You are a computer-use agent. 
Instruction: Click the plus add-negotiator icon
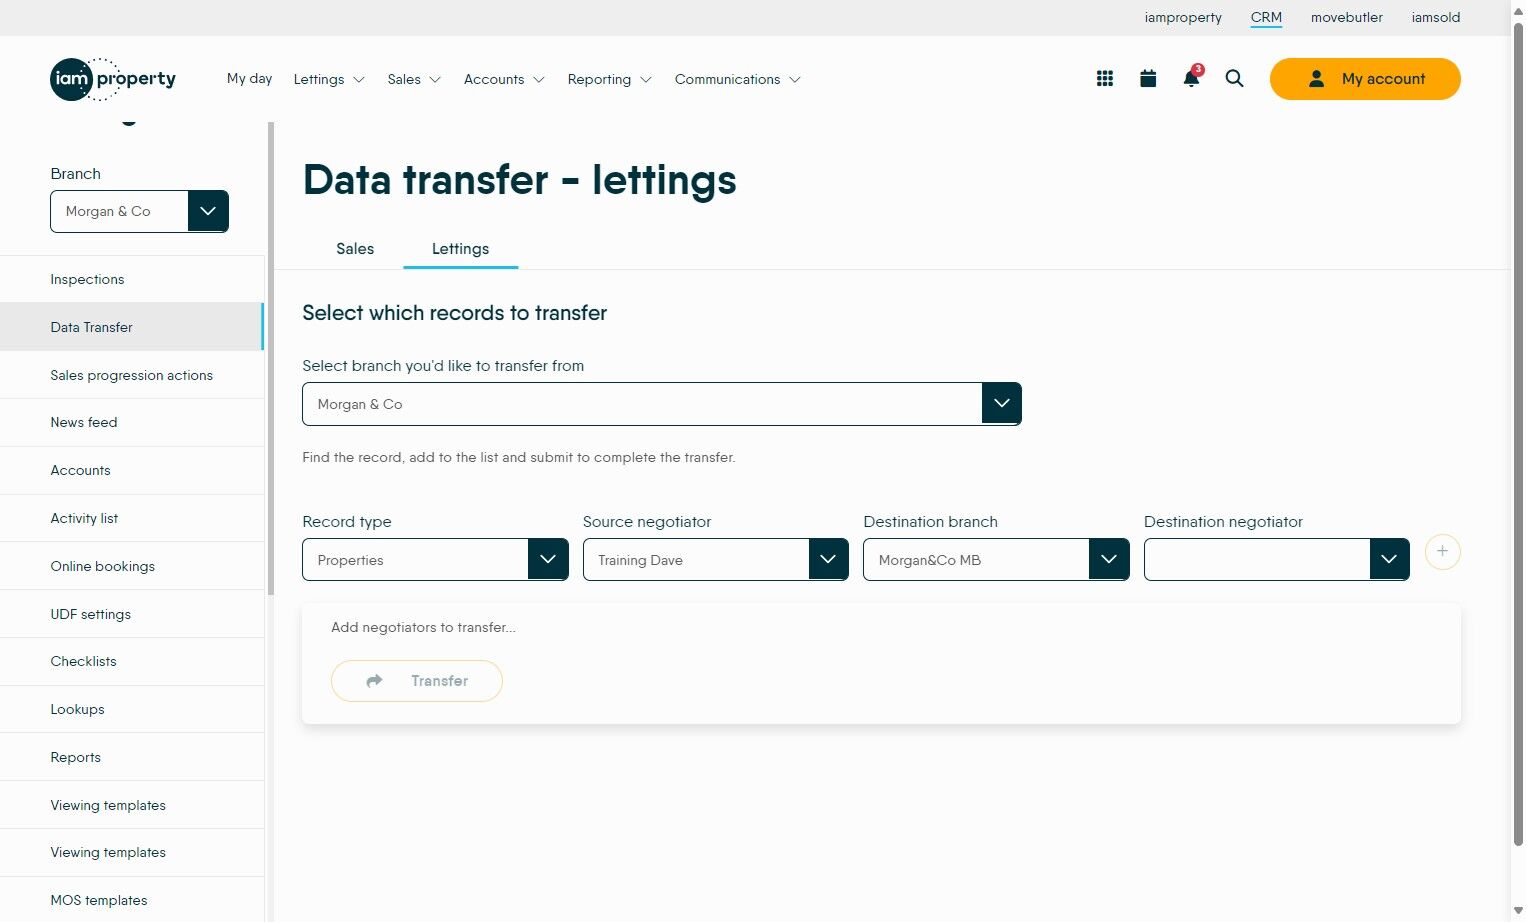(x=1442, y=552)
